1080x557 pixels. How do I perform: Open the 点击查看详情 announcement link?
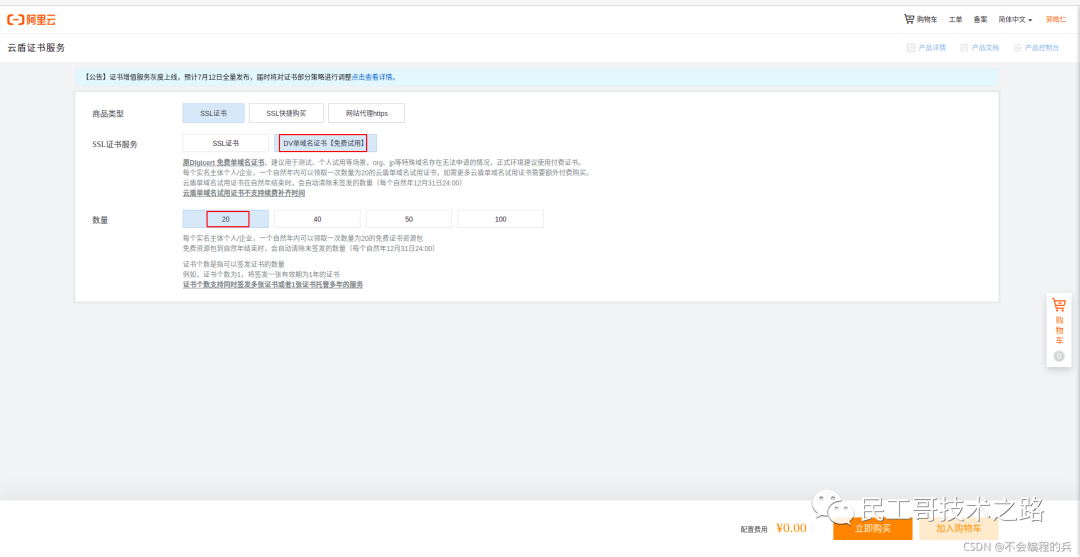click(x=373, y=77)
